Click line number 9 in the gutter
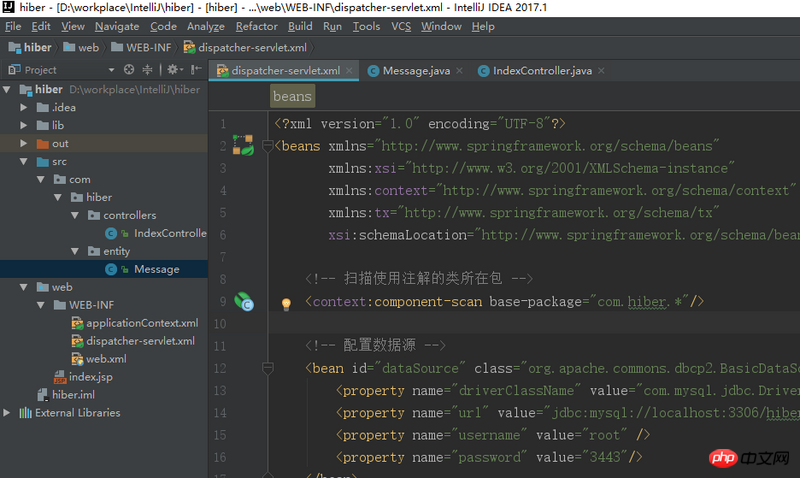Screen dimensions: 800x478 click(x=223, y=301)
